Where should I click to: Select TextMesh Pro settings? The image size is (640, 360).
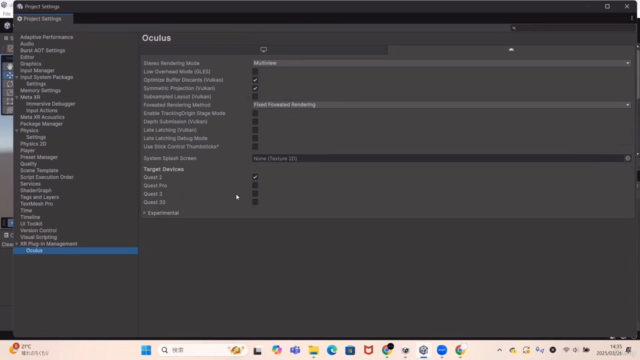coord(36,204)
